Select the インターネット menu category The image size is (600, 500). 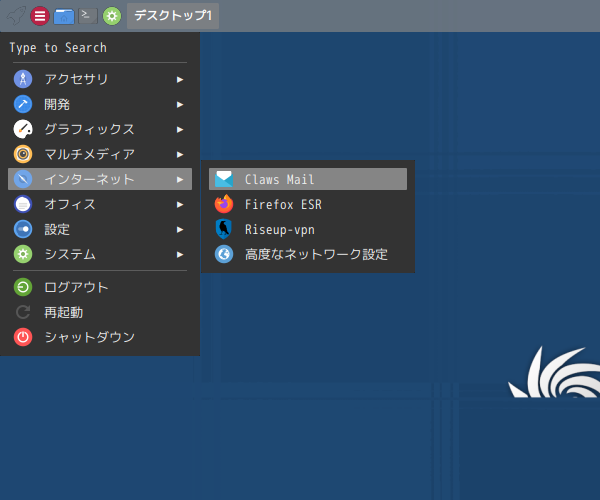(100, 179)
